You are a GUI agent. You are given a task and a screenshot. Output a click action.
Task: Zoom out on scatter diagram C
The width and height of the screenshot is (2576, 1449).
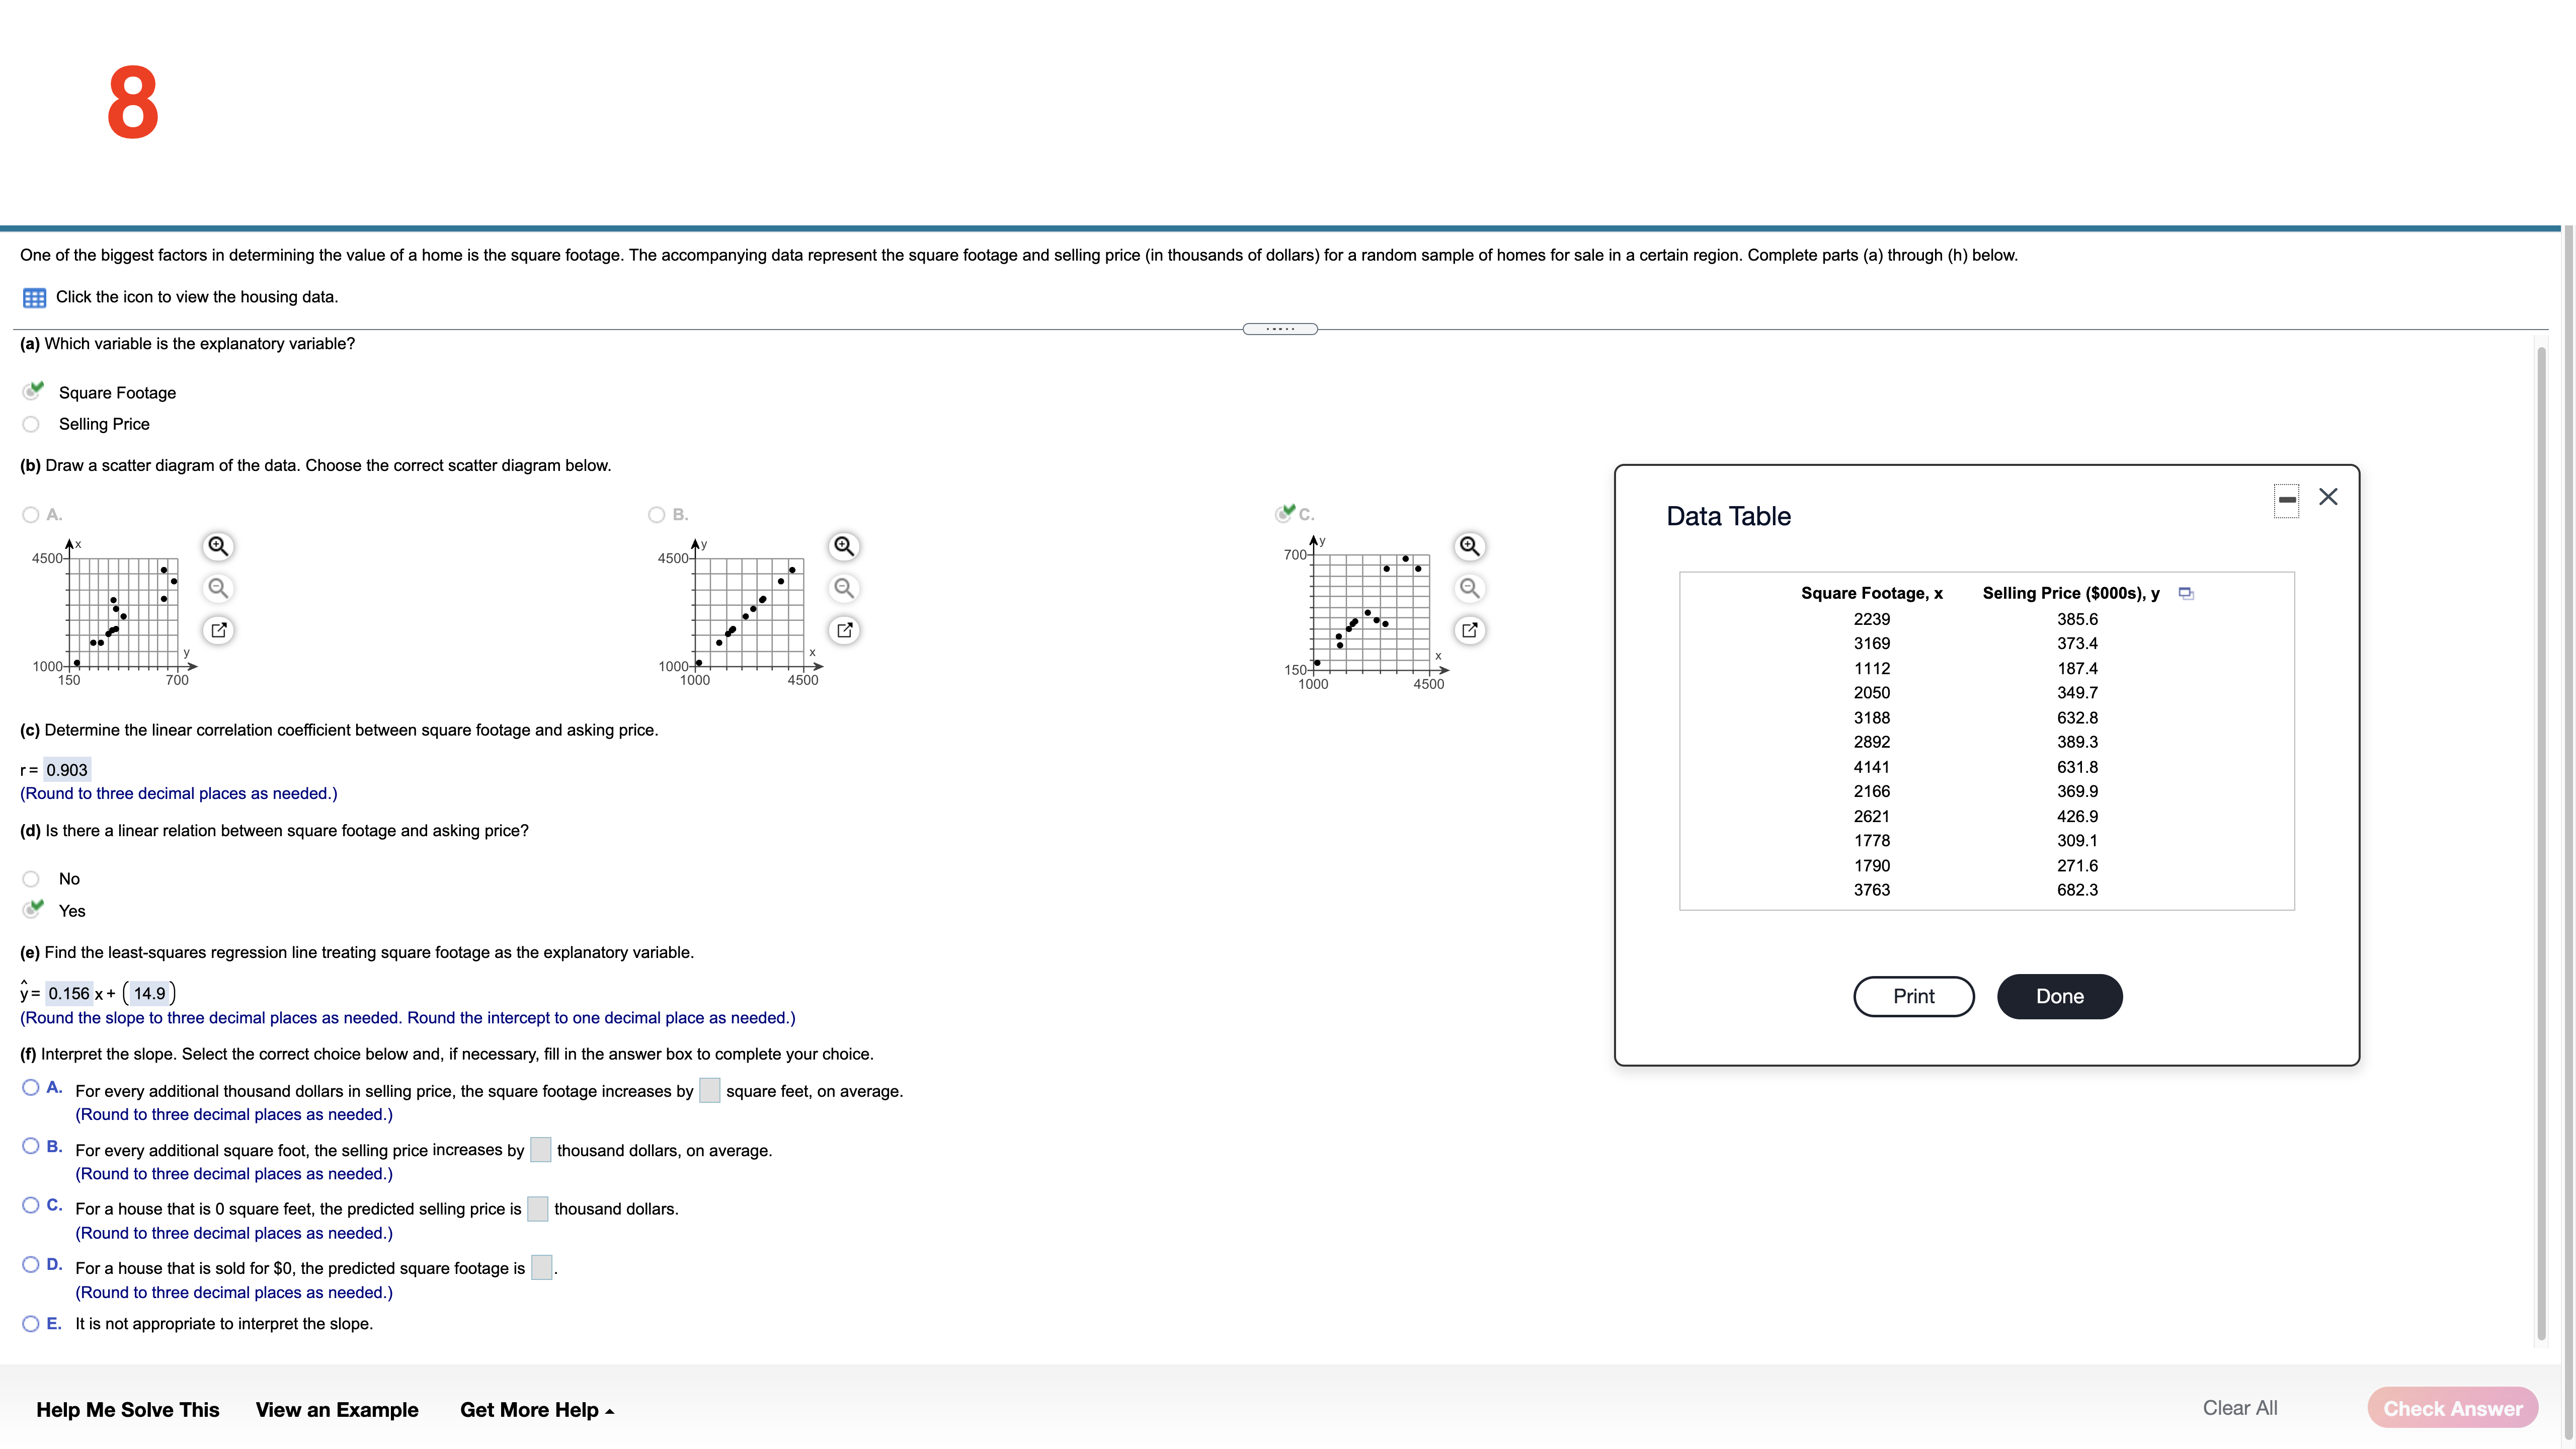pyautogui.click(x=1469, y=588)
